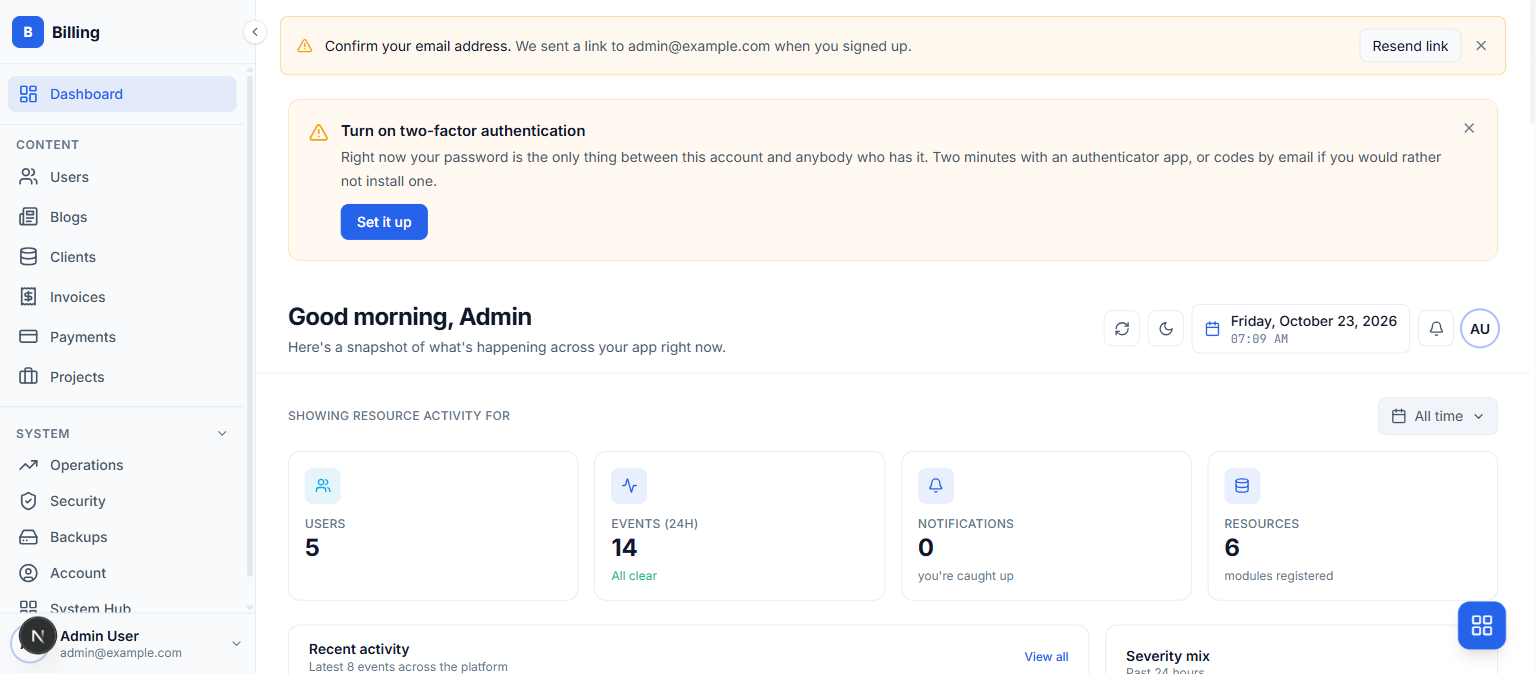Click the modules registered caption
The image size is (1536, 674).
[x=1279, y=576]
